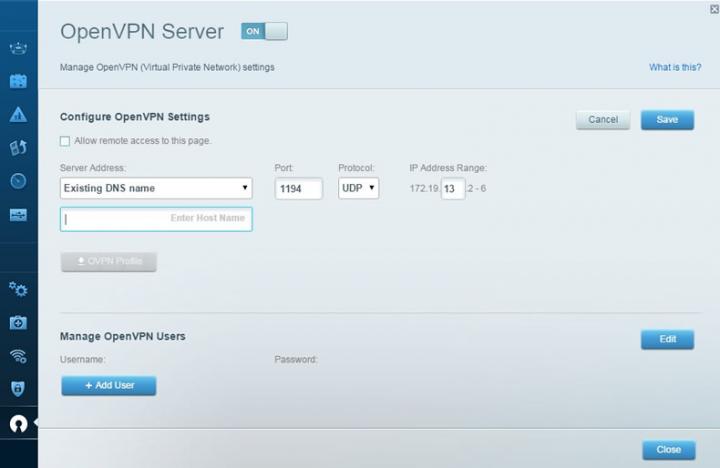
Task: Click the OpenVPN Server title text
Action: pyautogui.click(x=142, y=32)
